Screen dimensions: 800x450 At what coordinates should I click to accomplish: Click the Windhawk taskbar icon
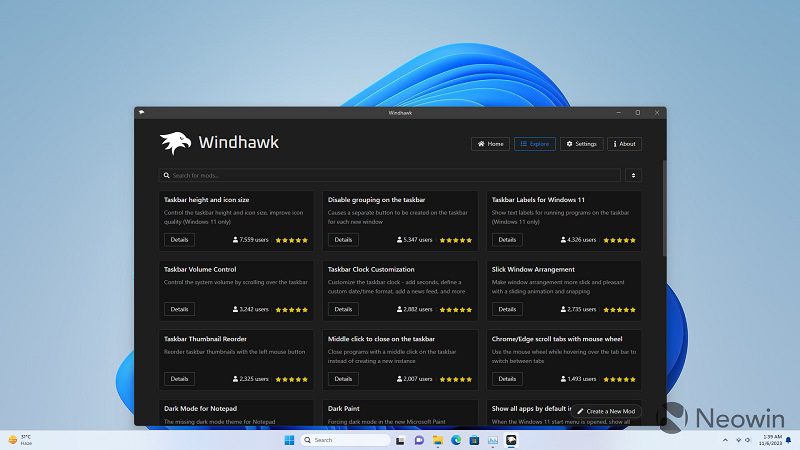coord(511,440)
